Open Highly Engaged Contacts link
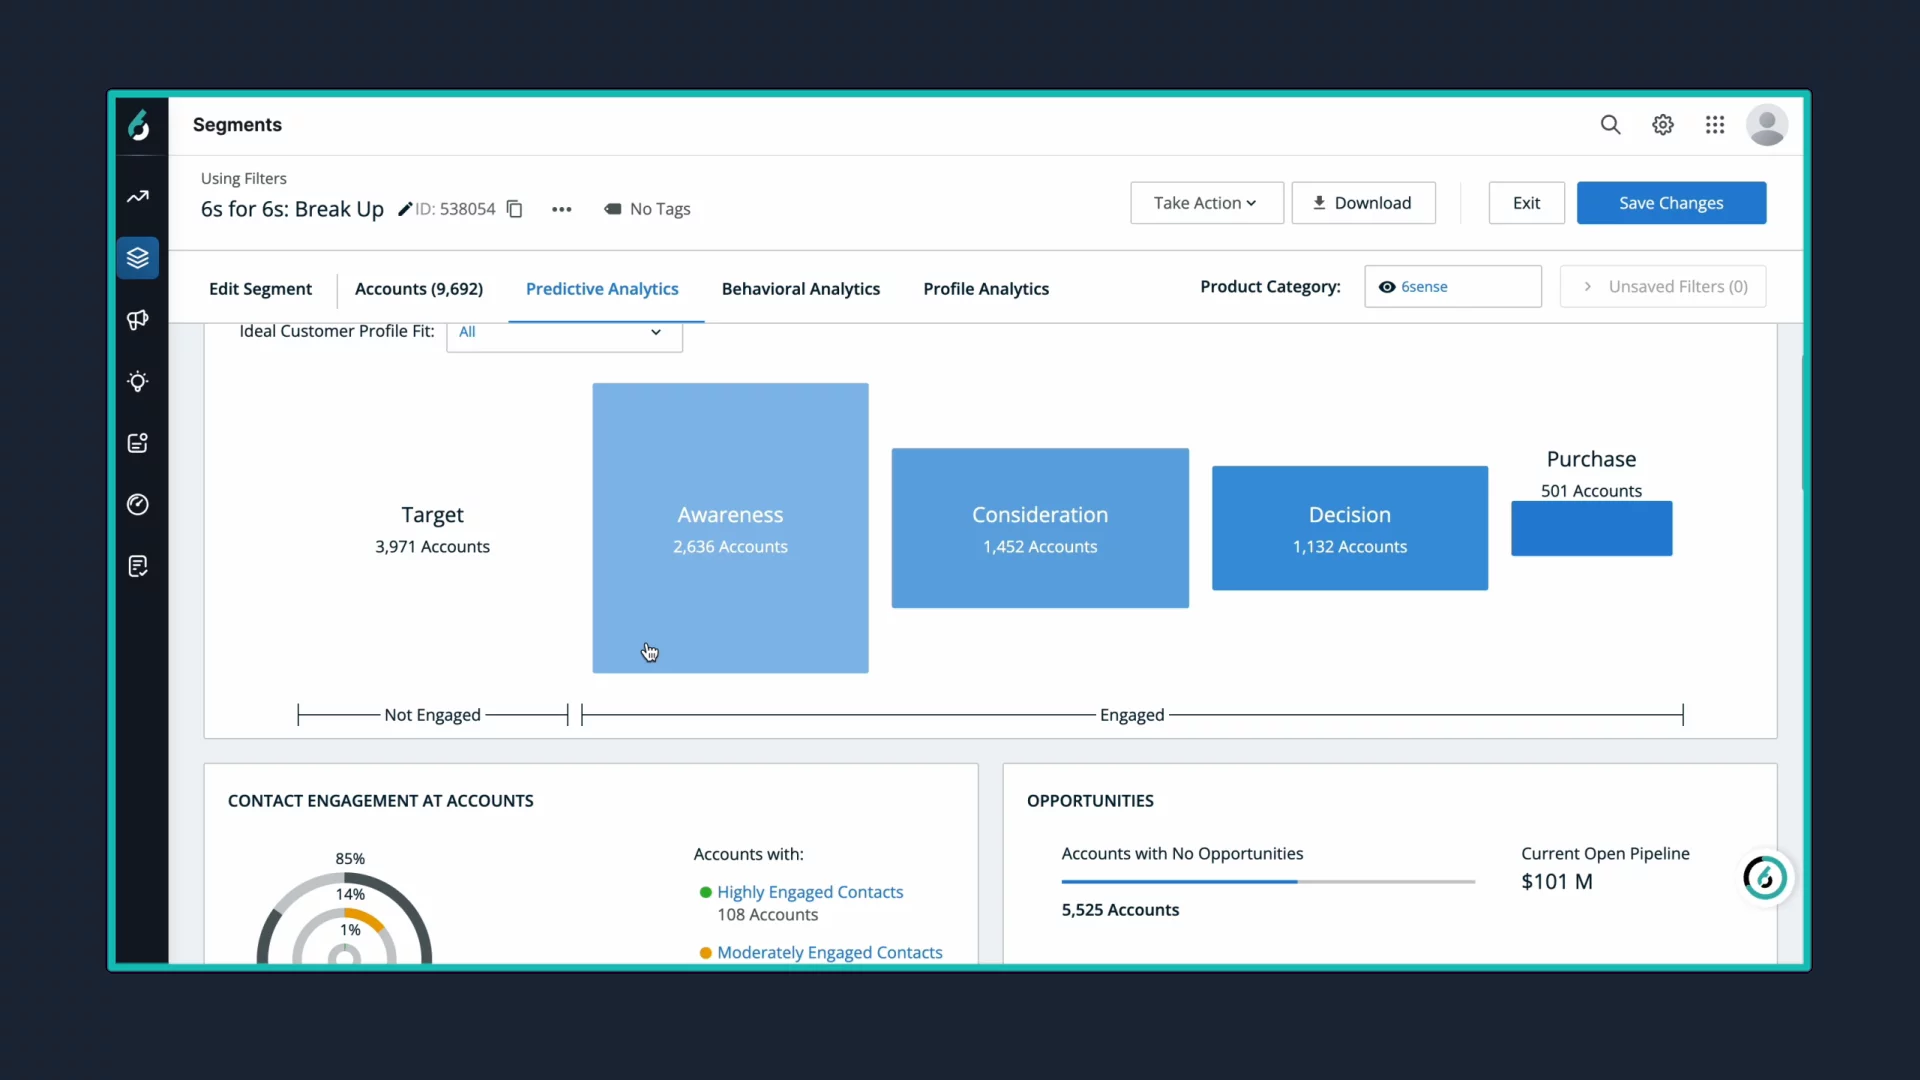Viewport: 1920px width, 1080px height. point(810,892)
